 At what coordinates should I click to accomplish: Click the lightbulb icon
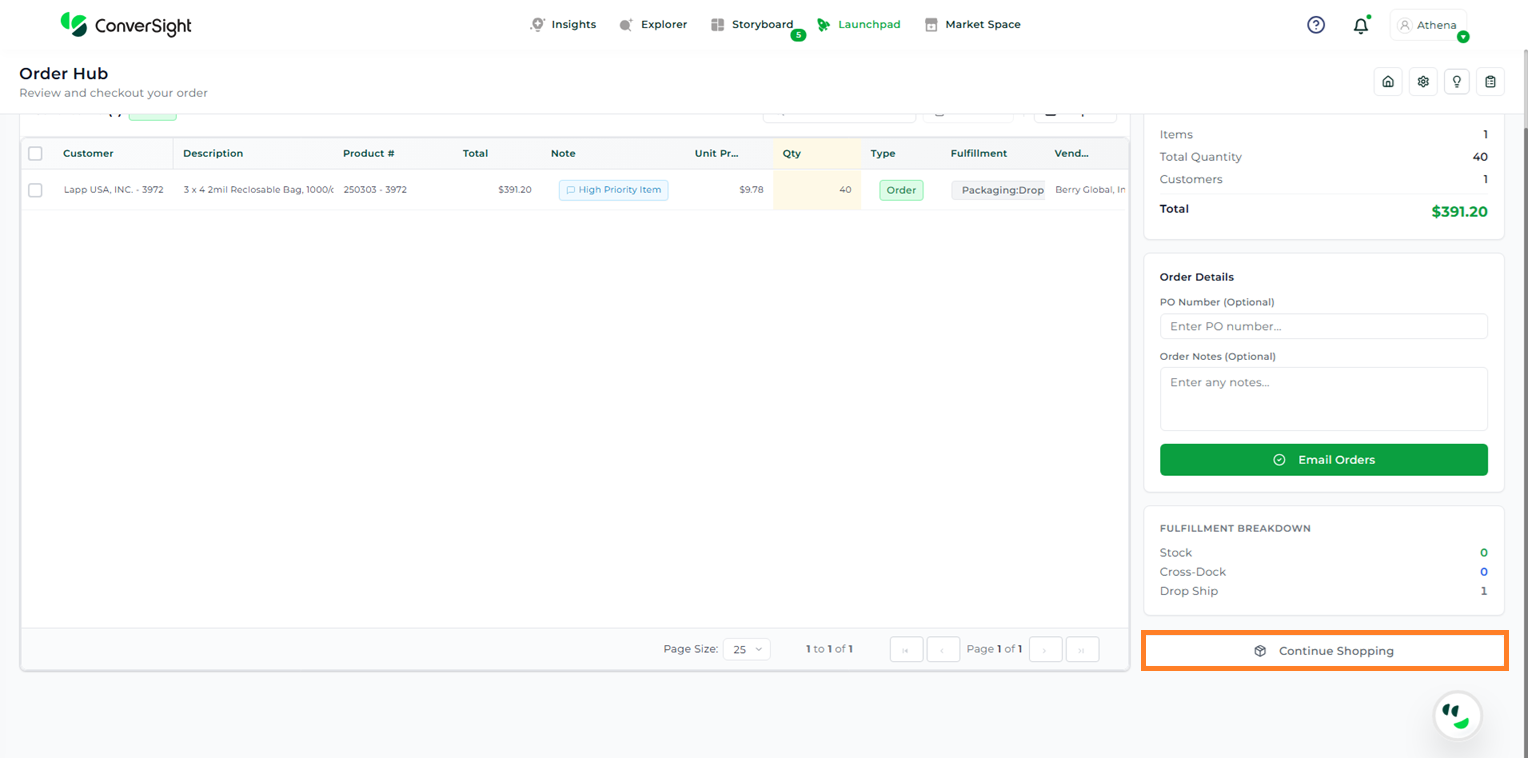tap(1457, 82)
